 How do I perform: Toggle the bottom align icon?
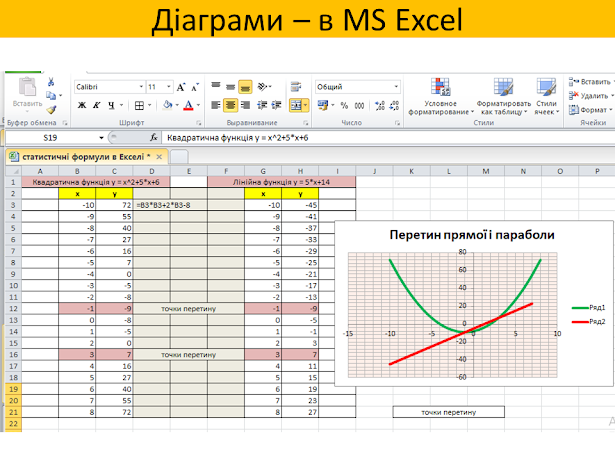point(246,87)
